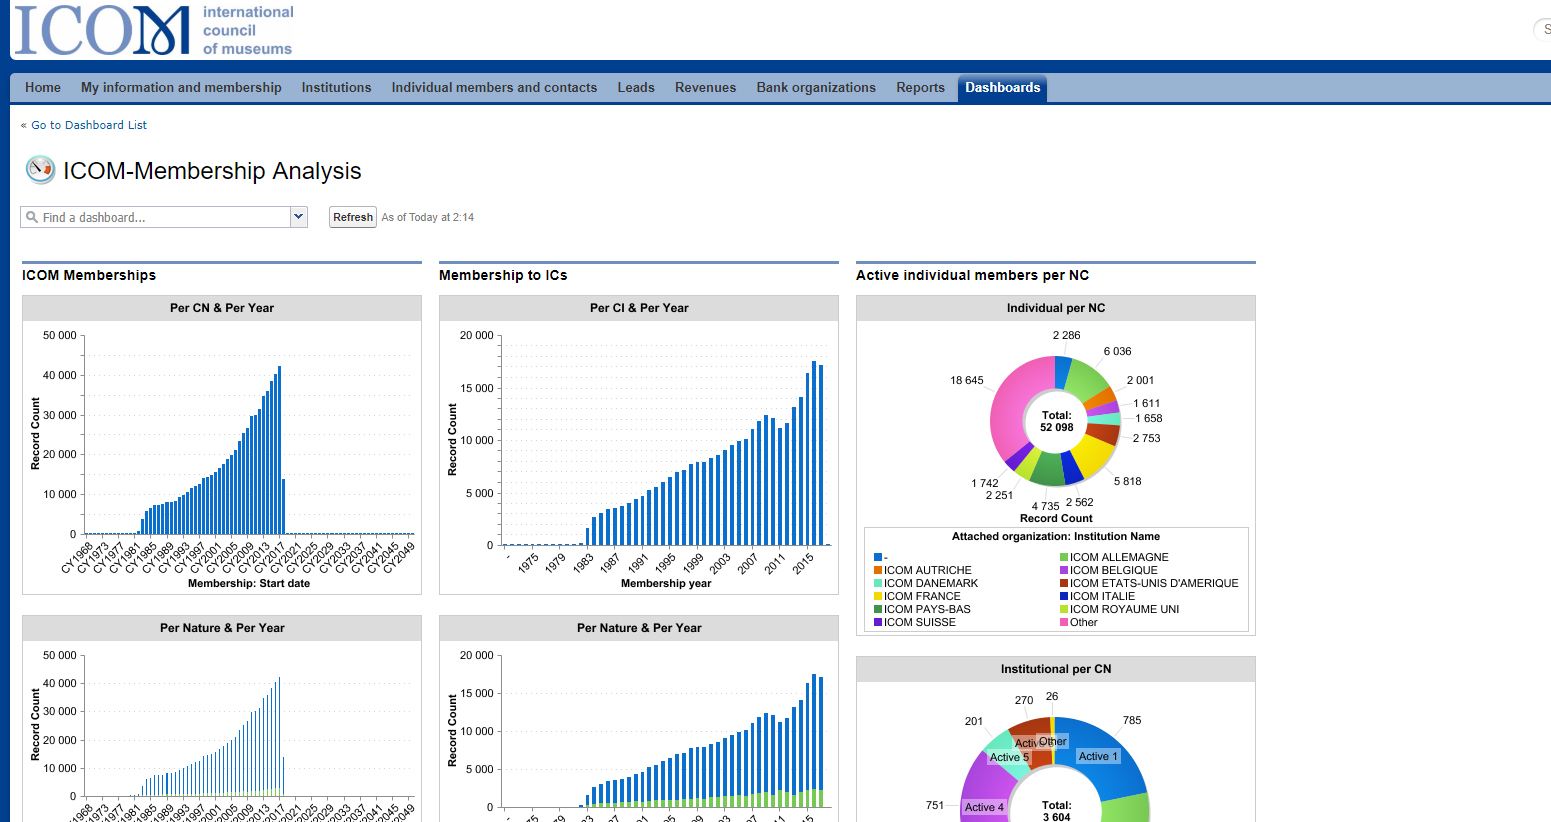Screen dimensions: 1551x822
Task: Click the Refresh button
Action: [x=353, y=217]
